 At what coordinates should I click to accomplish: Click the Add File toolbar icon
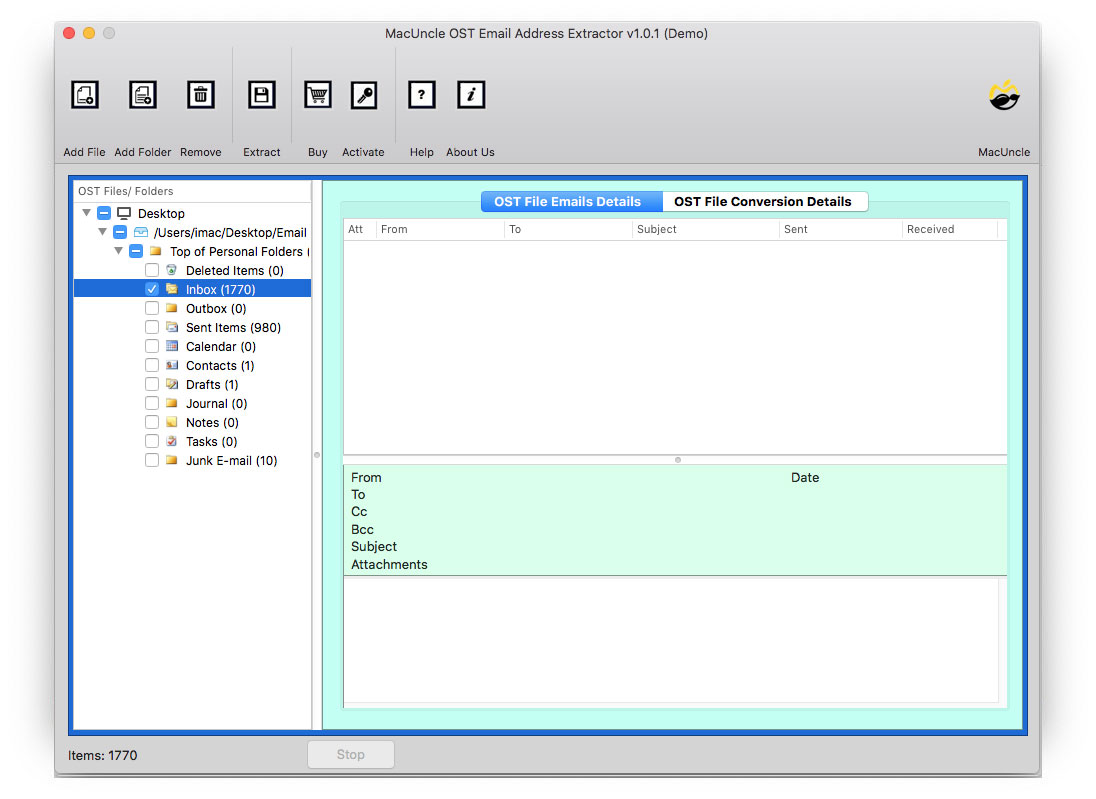pyautogui.click(x=85, y=95)
